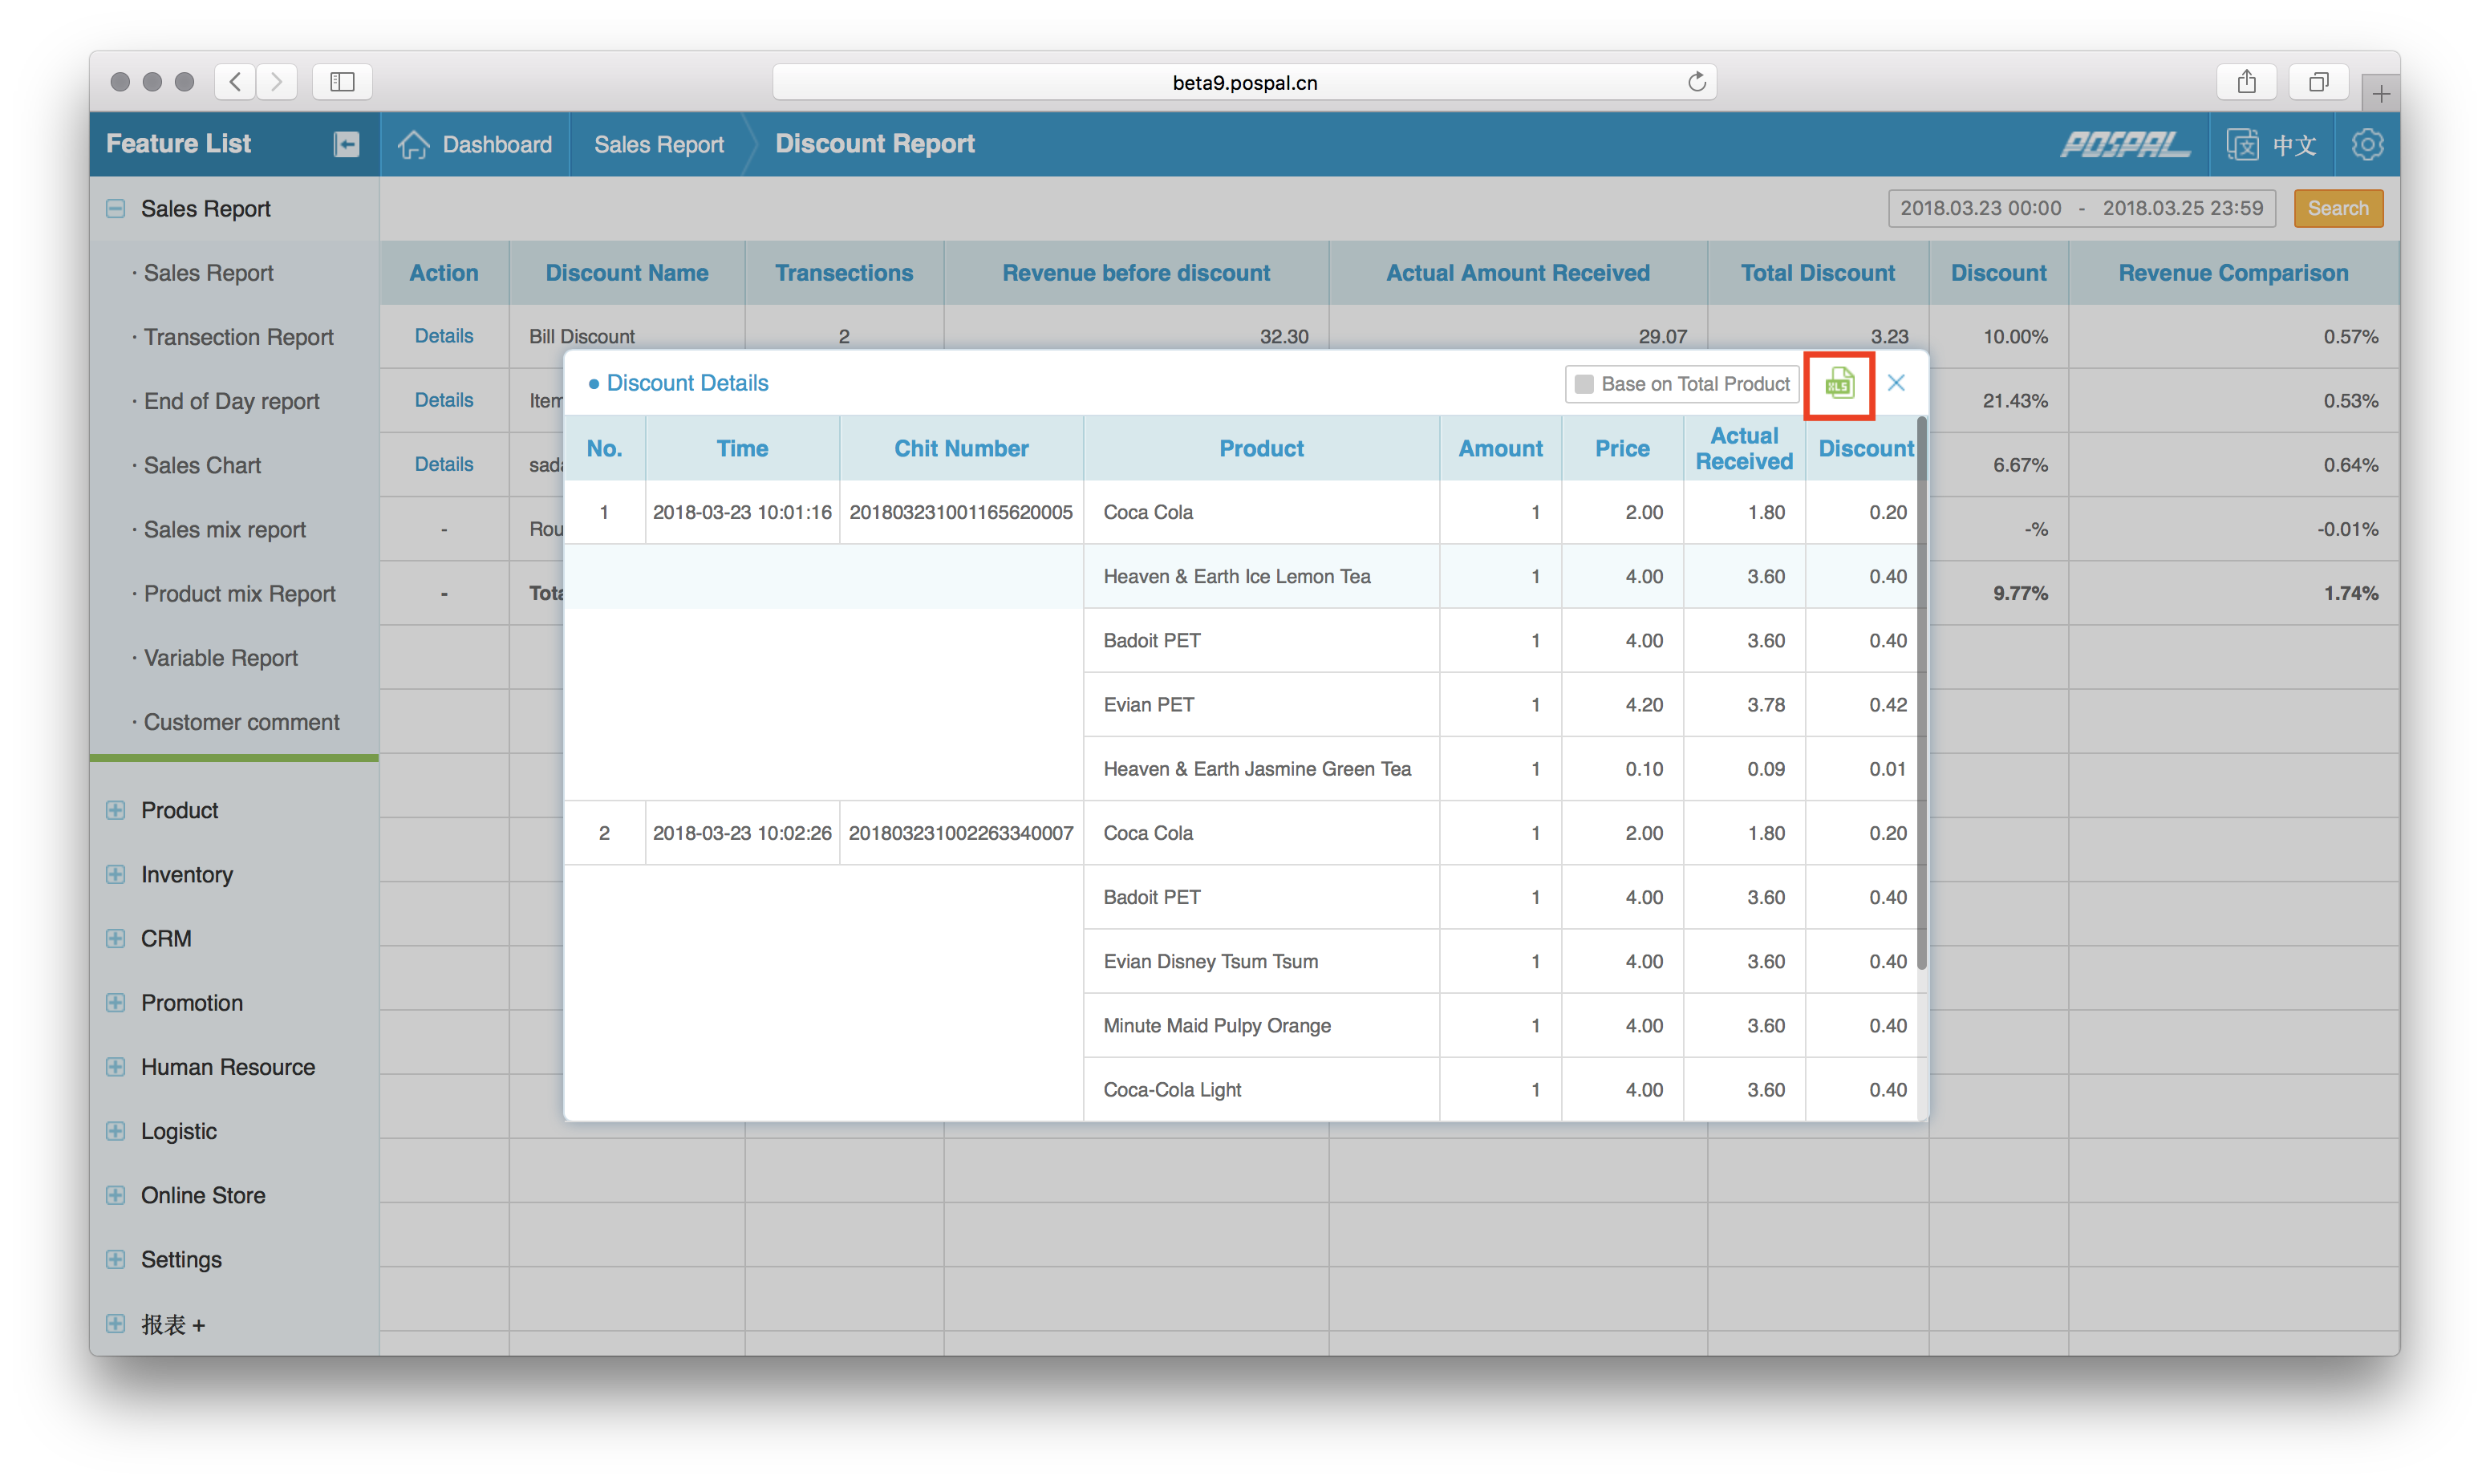The width and height of the screenshot is (2490, 1484).
Task: Collapse the Sales Report tree section
Action: click(116, 209)
